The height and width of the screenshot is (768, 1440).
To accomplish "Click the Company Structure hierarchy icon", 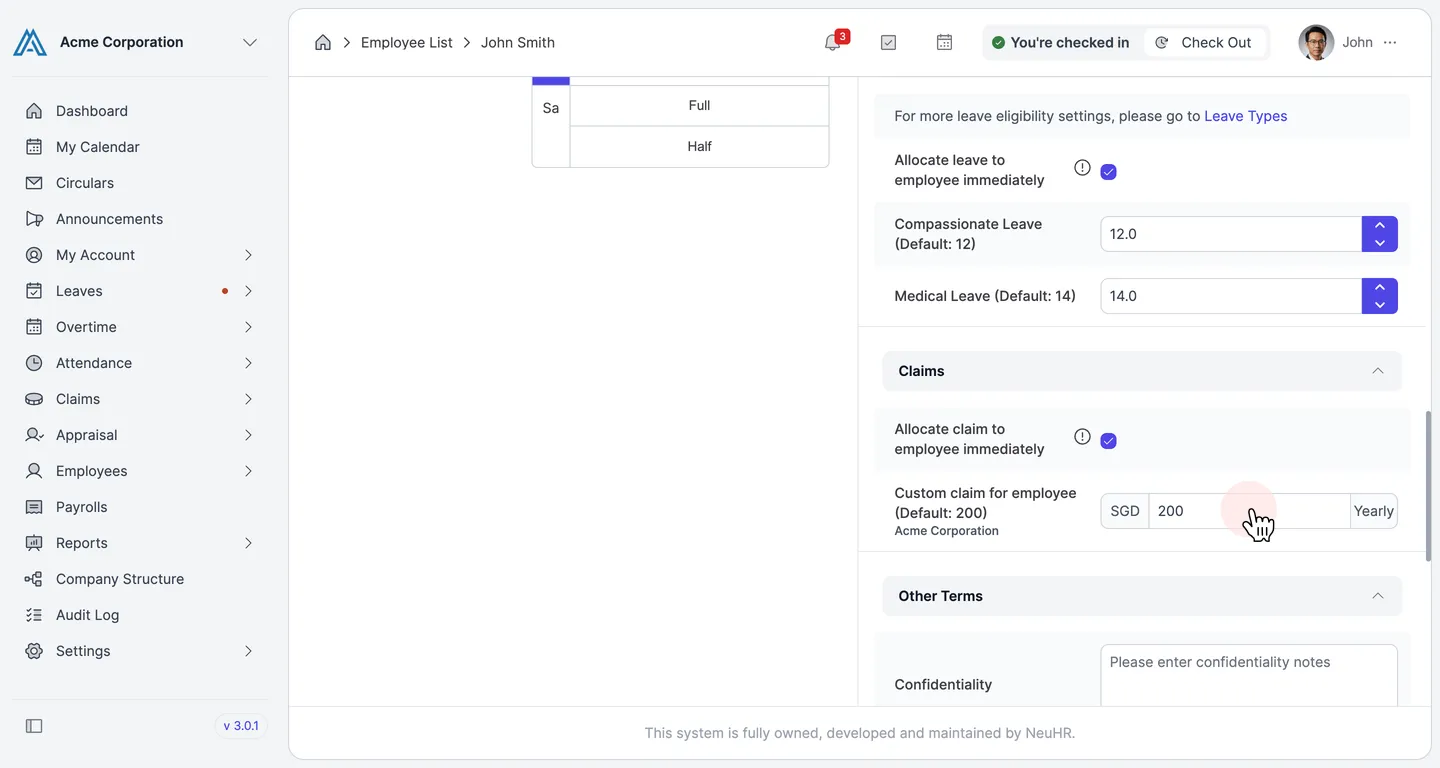I will [34, 579].
